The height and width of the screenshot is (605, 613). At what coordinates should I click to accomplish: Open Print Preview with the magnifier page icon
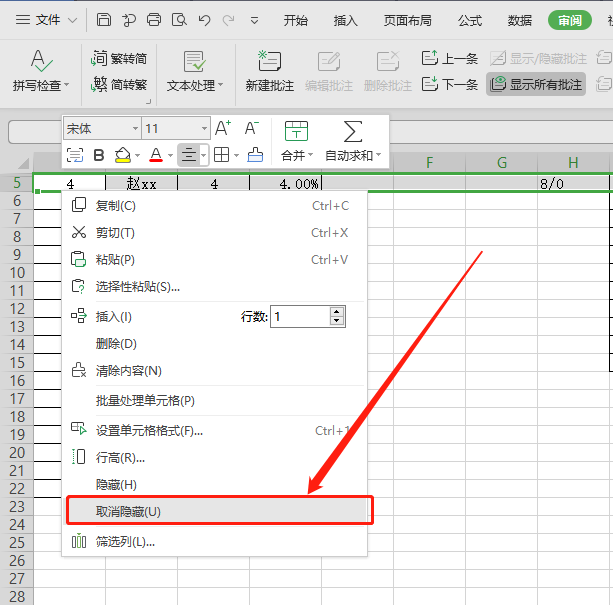[179, 20]
